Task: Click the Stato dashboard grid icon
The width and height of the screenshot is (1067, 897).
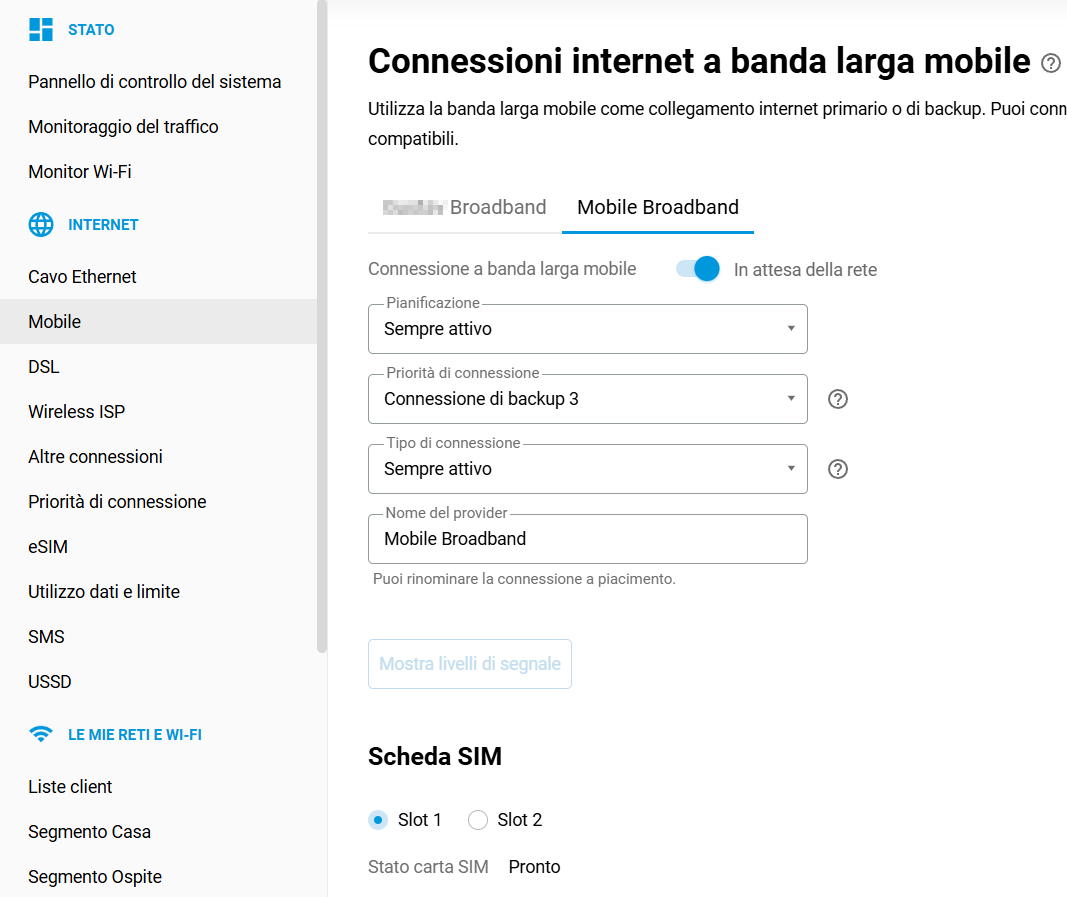Action: coord(41,30)
